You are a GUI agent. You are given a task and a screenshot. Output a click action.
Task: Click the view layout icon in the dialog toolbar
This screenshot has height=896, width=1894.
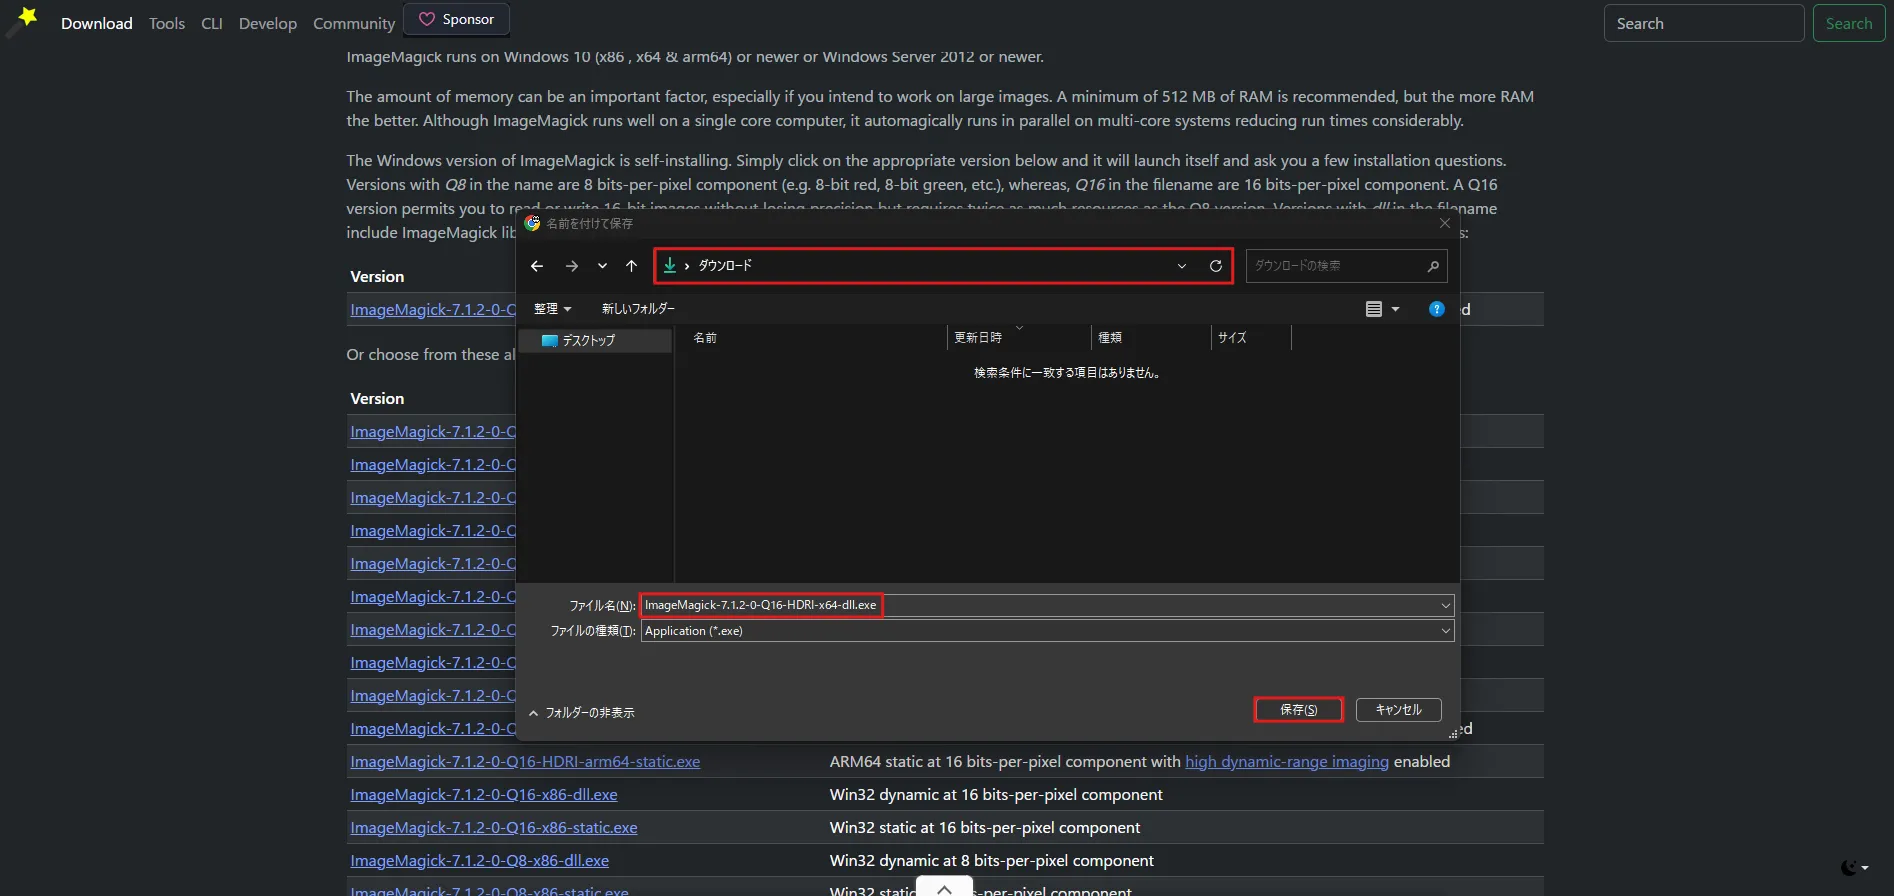1374,309
